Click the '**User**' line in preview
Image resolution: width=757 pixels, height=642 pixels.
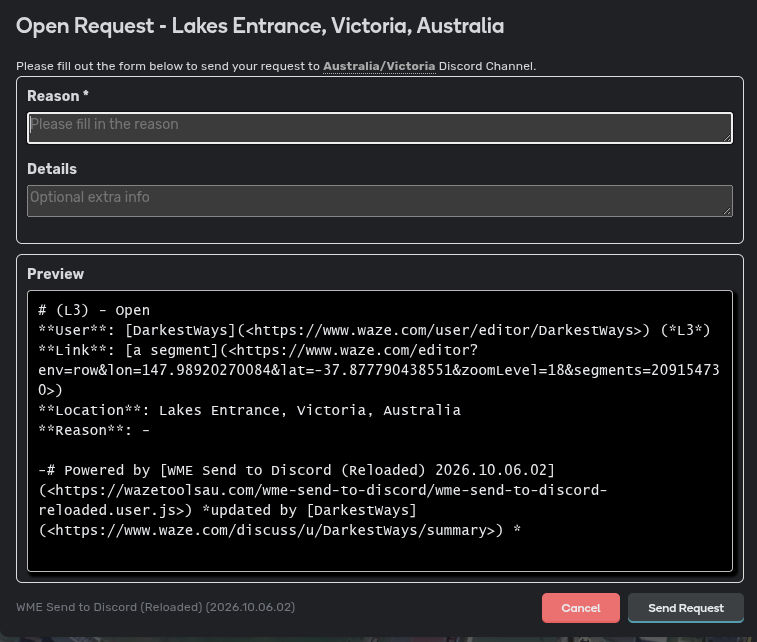pos(374,330)
